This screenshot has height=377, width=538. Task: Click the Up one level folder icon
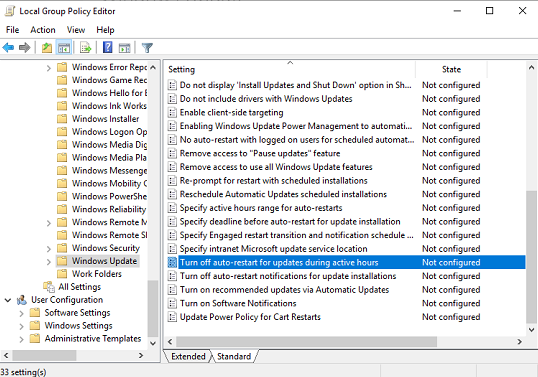47,47
